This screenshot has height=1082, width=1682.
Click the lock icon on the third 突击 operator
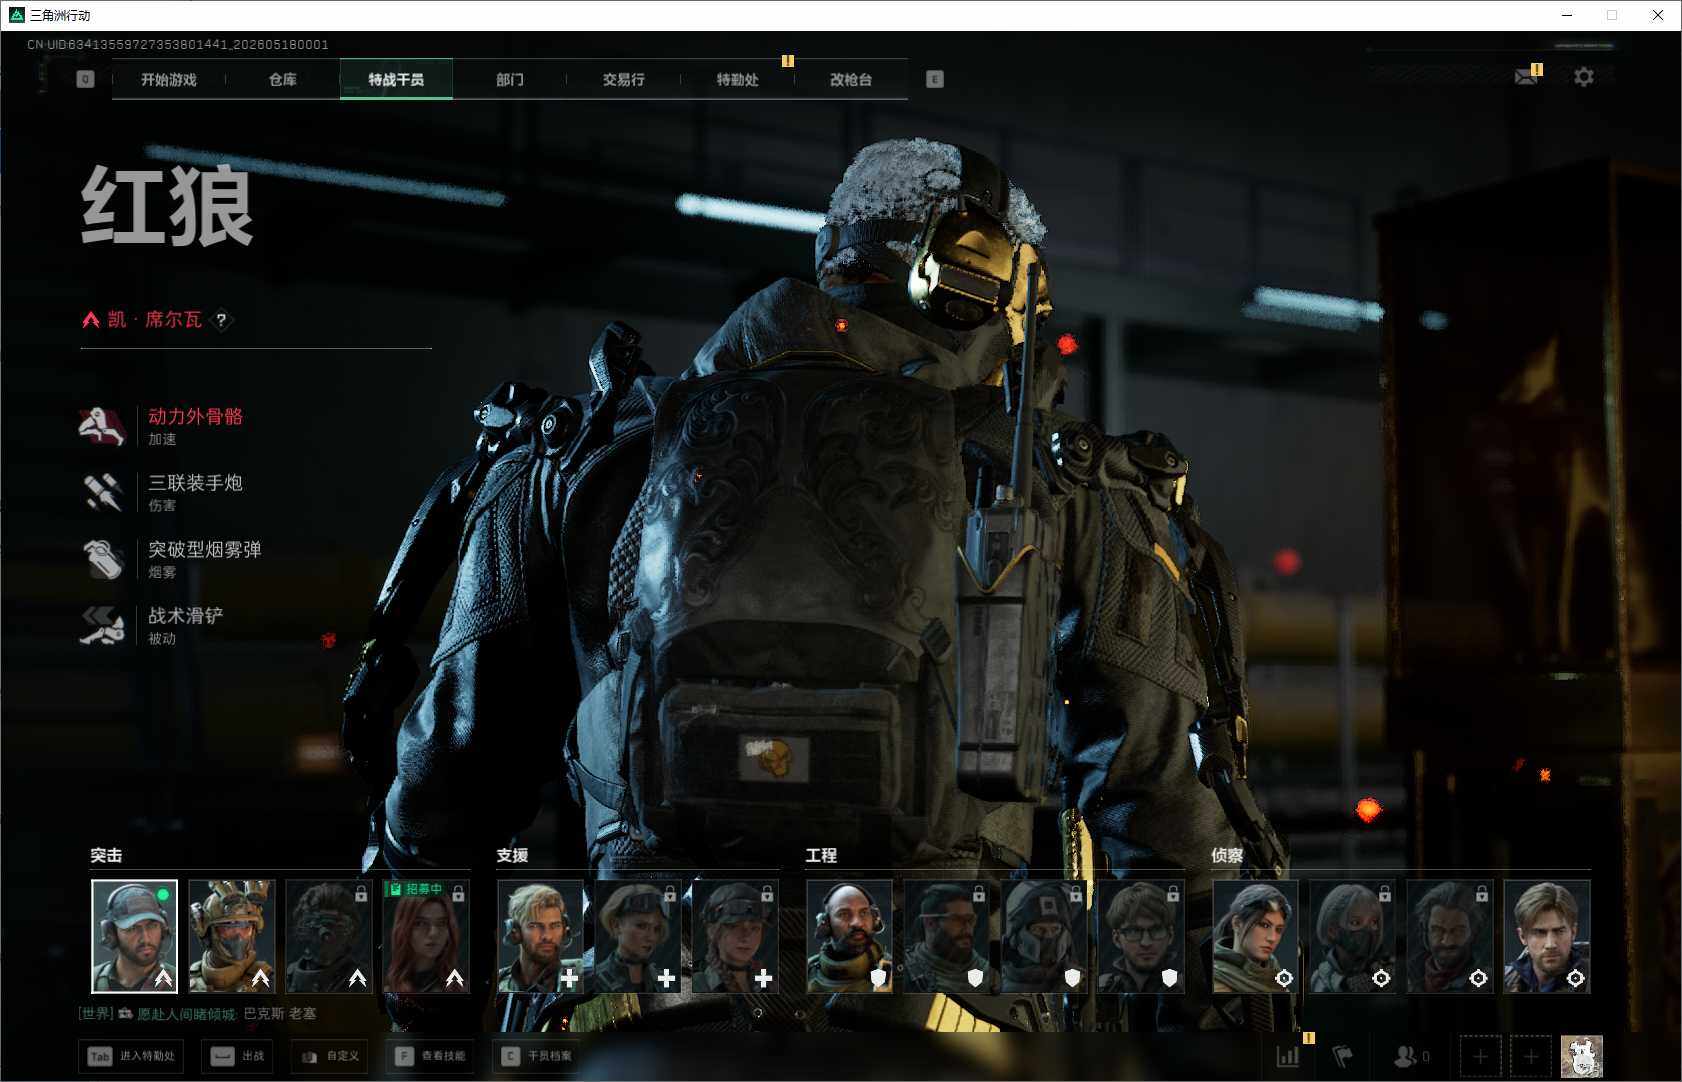coord(361,893)
